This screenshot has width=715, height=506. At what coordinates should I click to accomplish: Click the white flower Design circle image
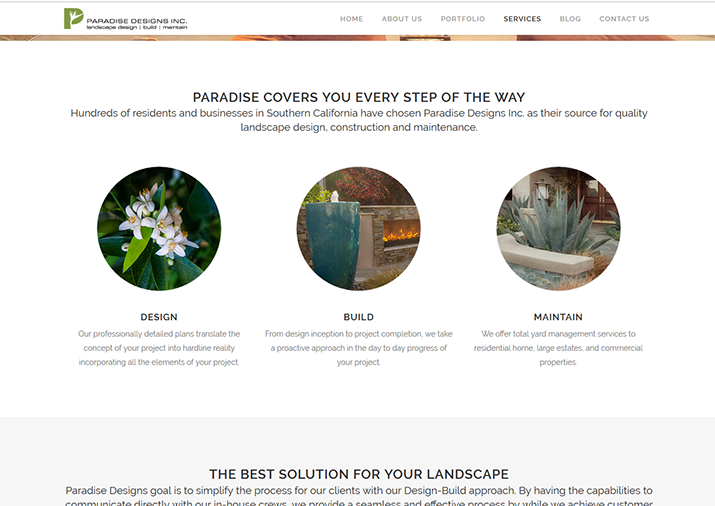pyautogui.click(x=159, y=228)
